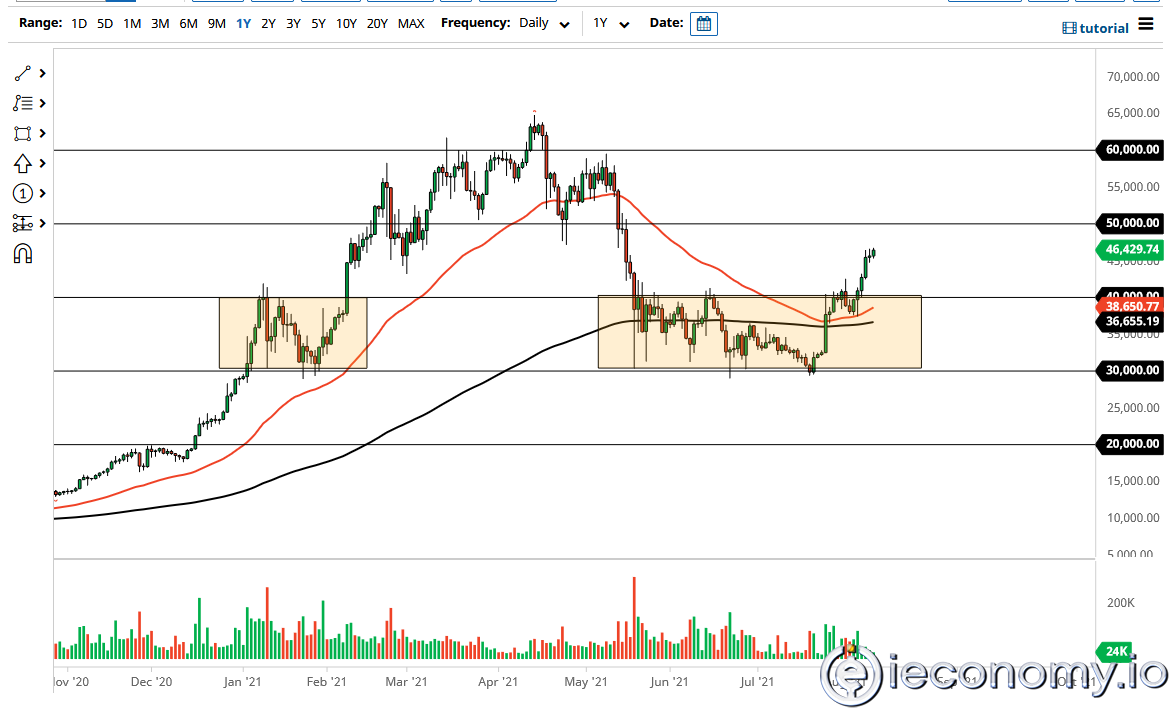Image resolution: width=1170 pixels, height=708 pixels.
Task: Select the arrow annotation tool
Action: pyautogui.click(x=21, y=163)
